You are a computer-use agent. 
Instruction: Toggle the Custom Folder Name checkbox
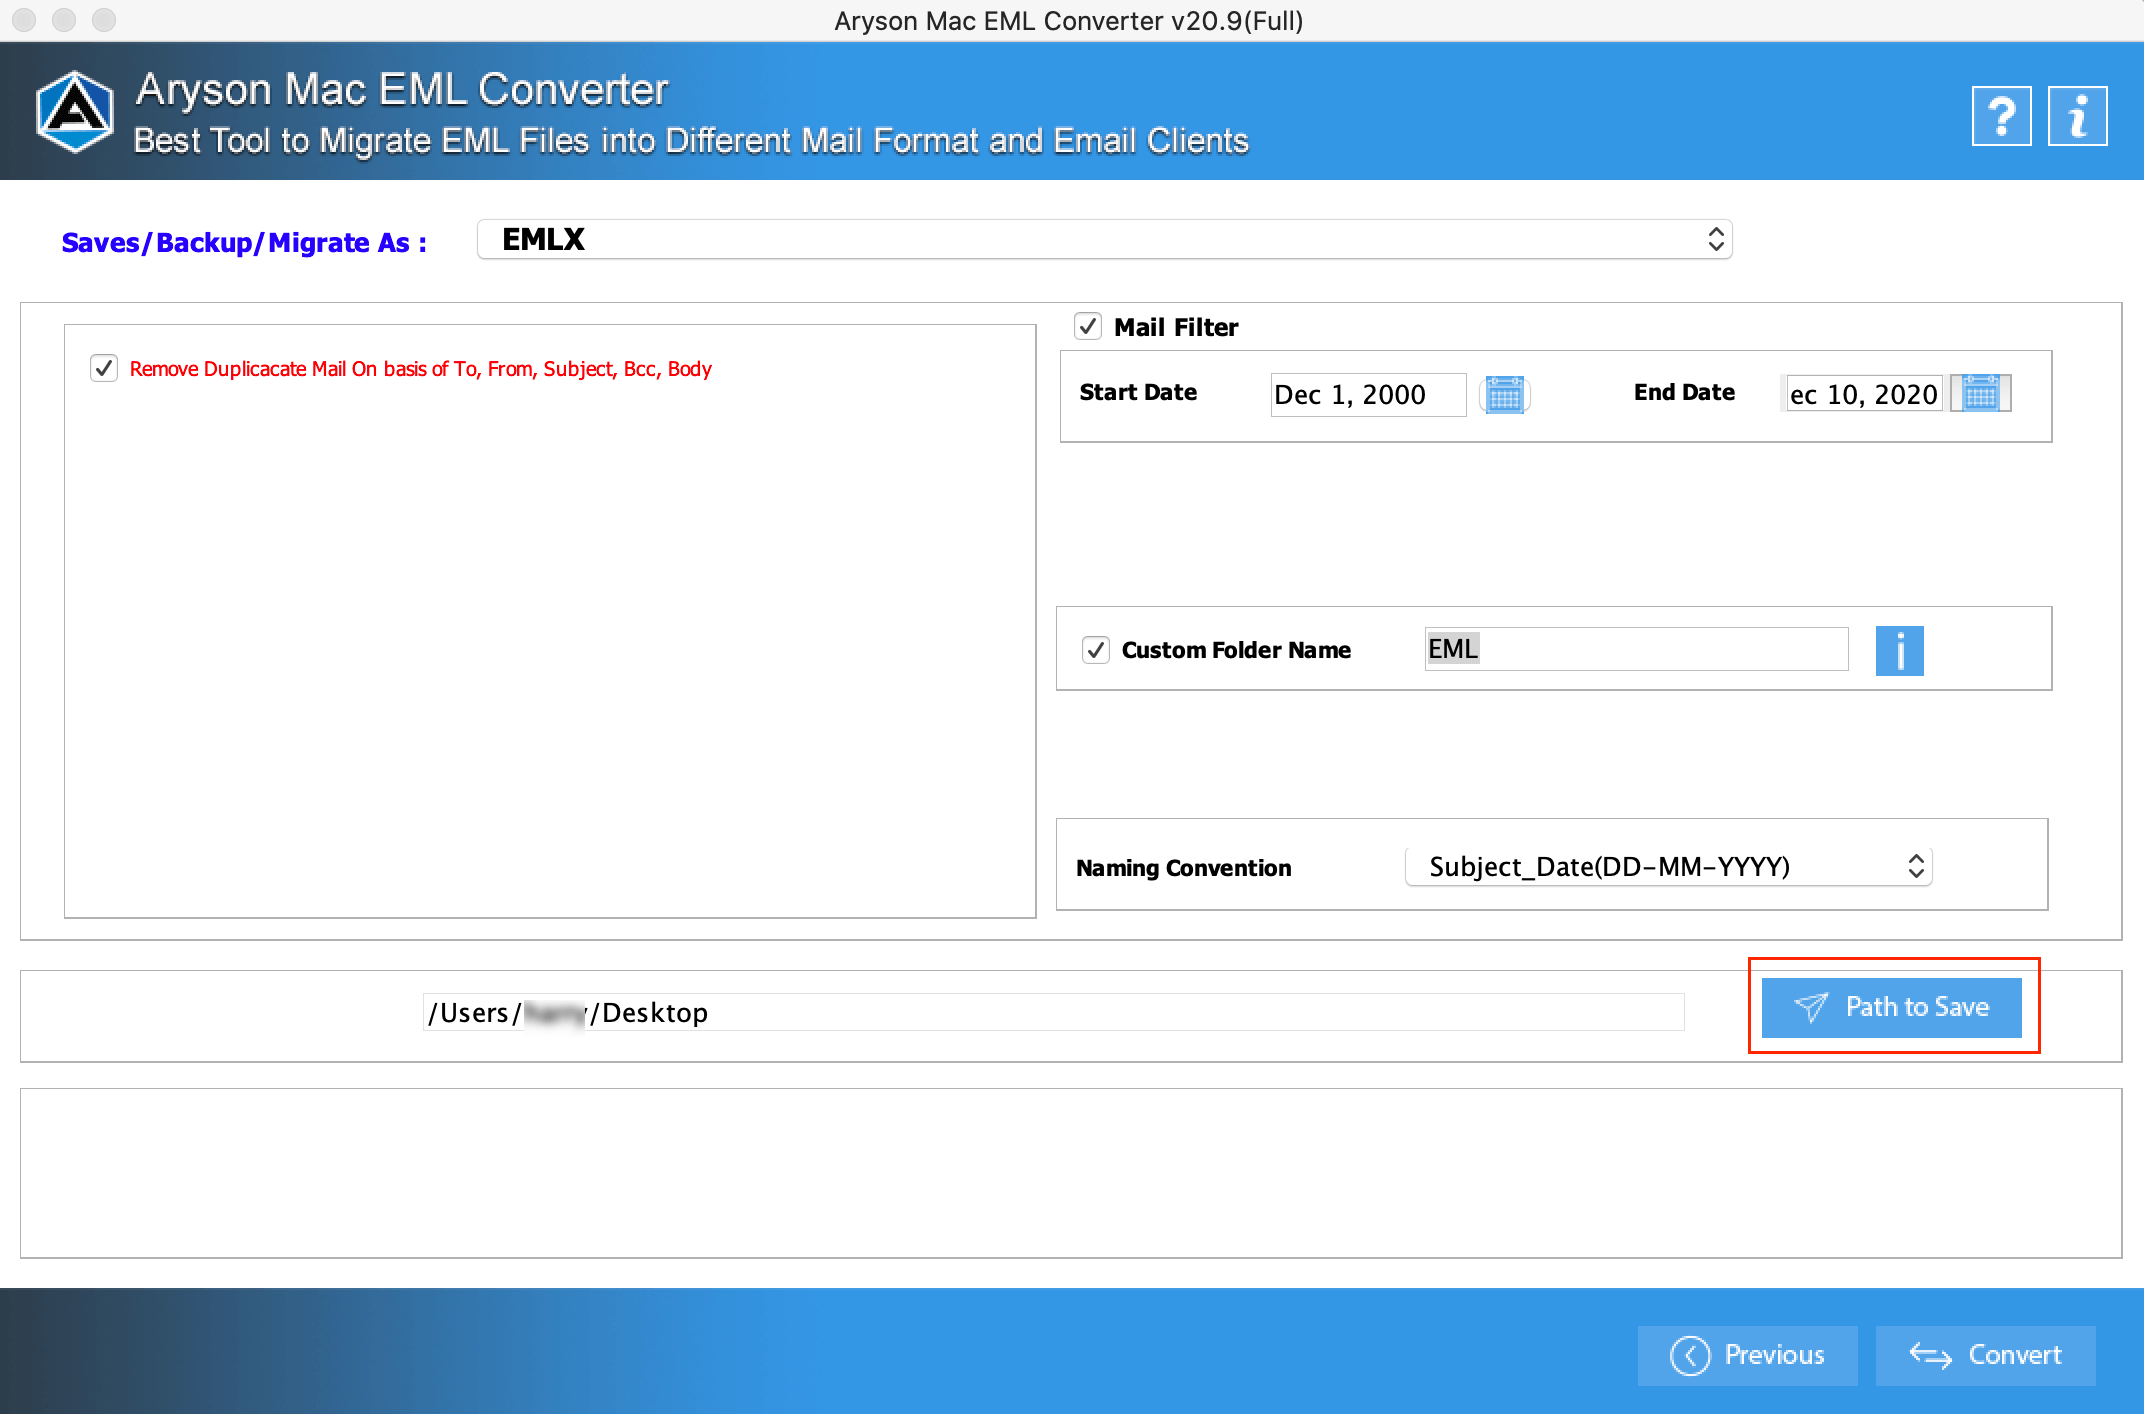1096,650
